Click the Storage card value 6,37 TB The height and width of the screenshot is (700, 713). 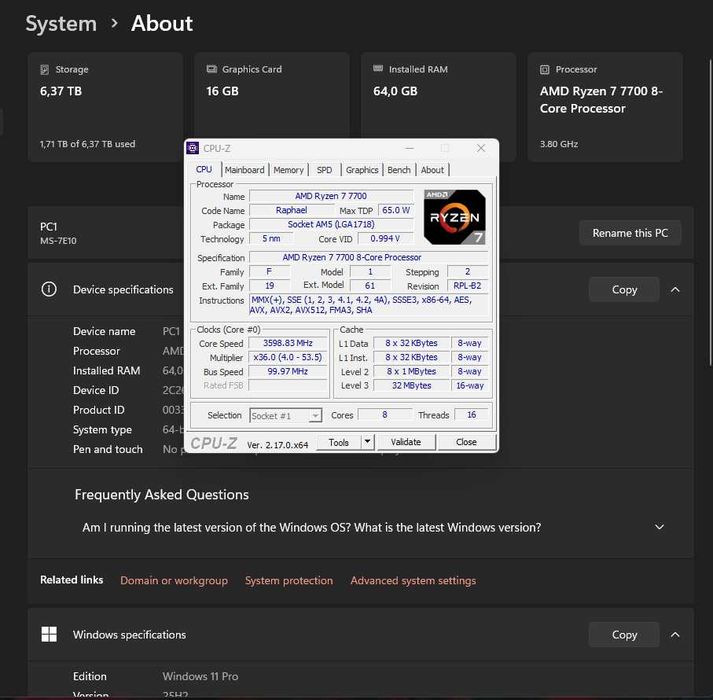[x=61, y=91]
